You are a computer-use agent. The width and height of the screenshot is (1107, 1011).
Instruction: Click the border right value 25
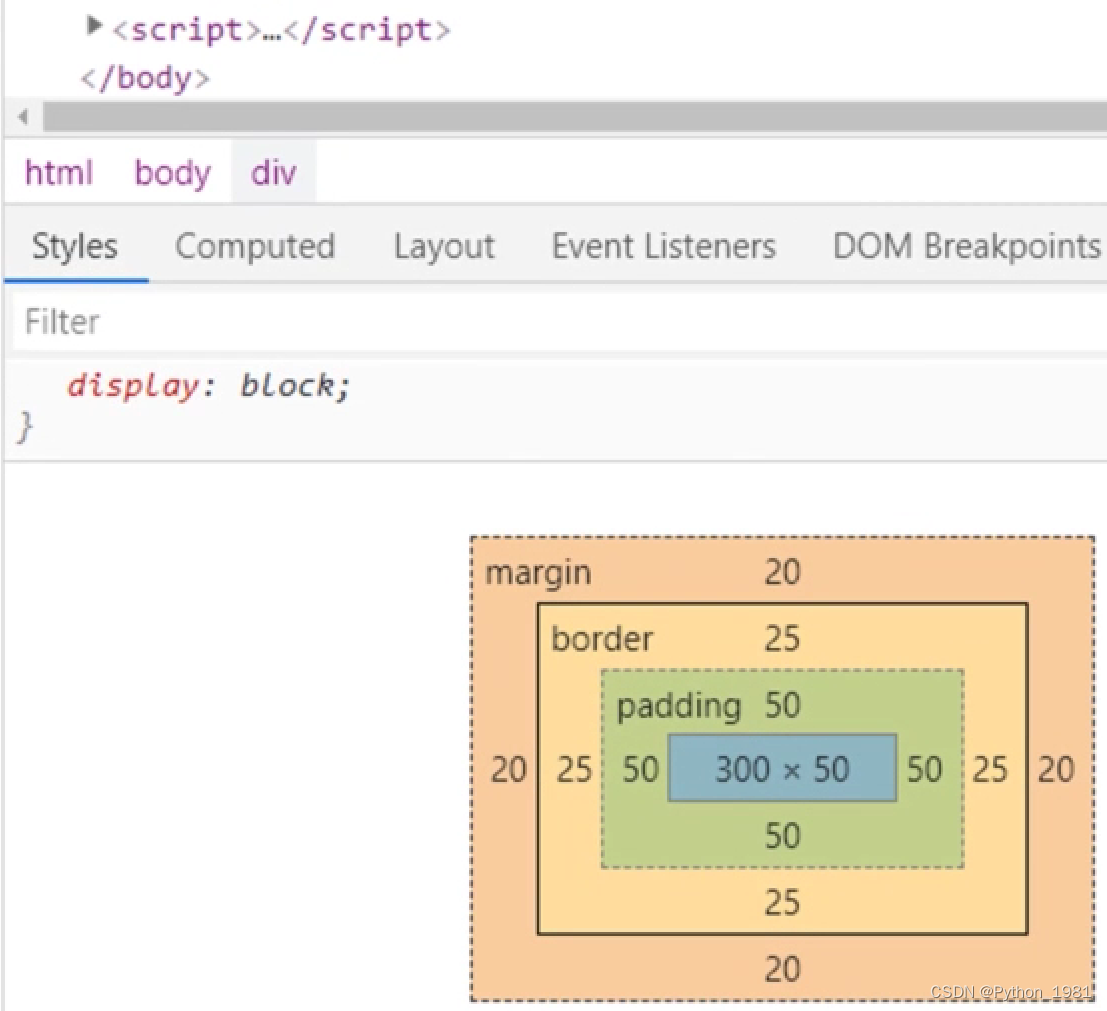pyautogui.click(x=990, y=769)
